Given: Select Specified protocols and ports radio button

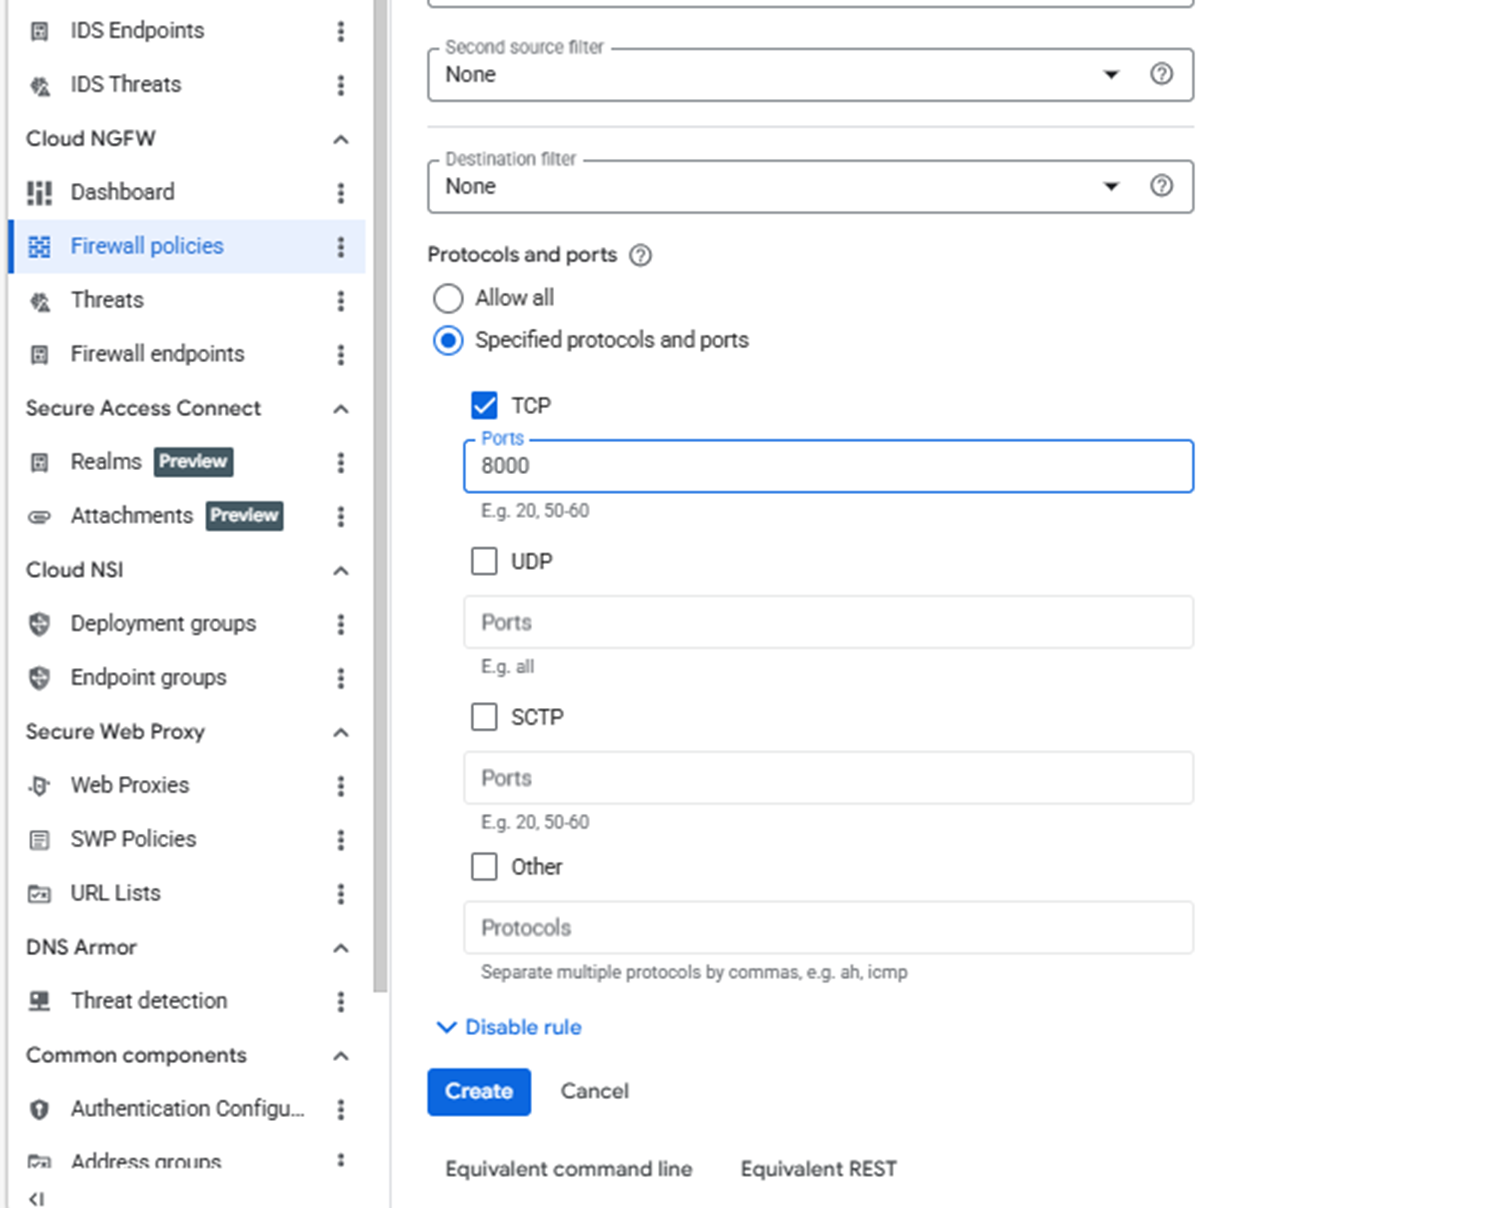Looking at the screenshot, I should (448, 340).
